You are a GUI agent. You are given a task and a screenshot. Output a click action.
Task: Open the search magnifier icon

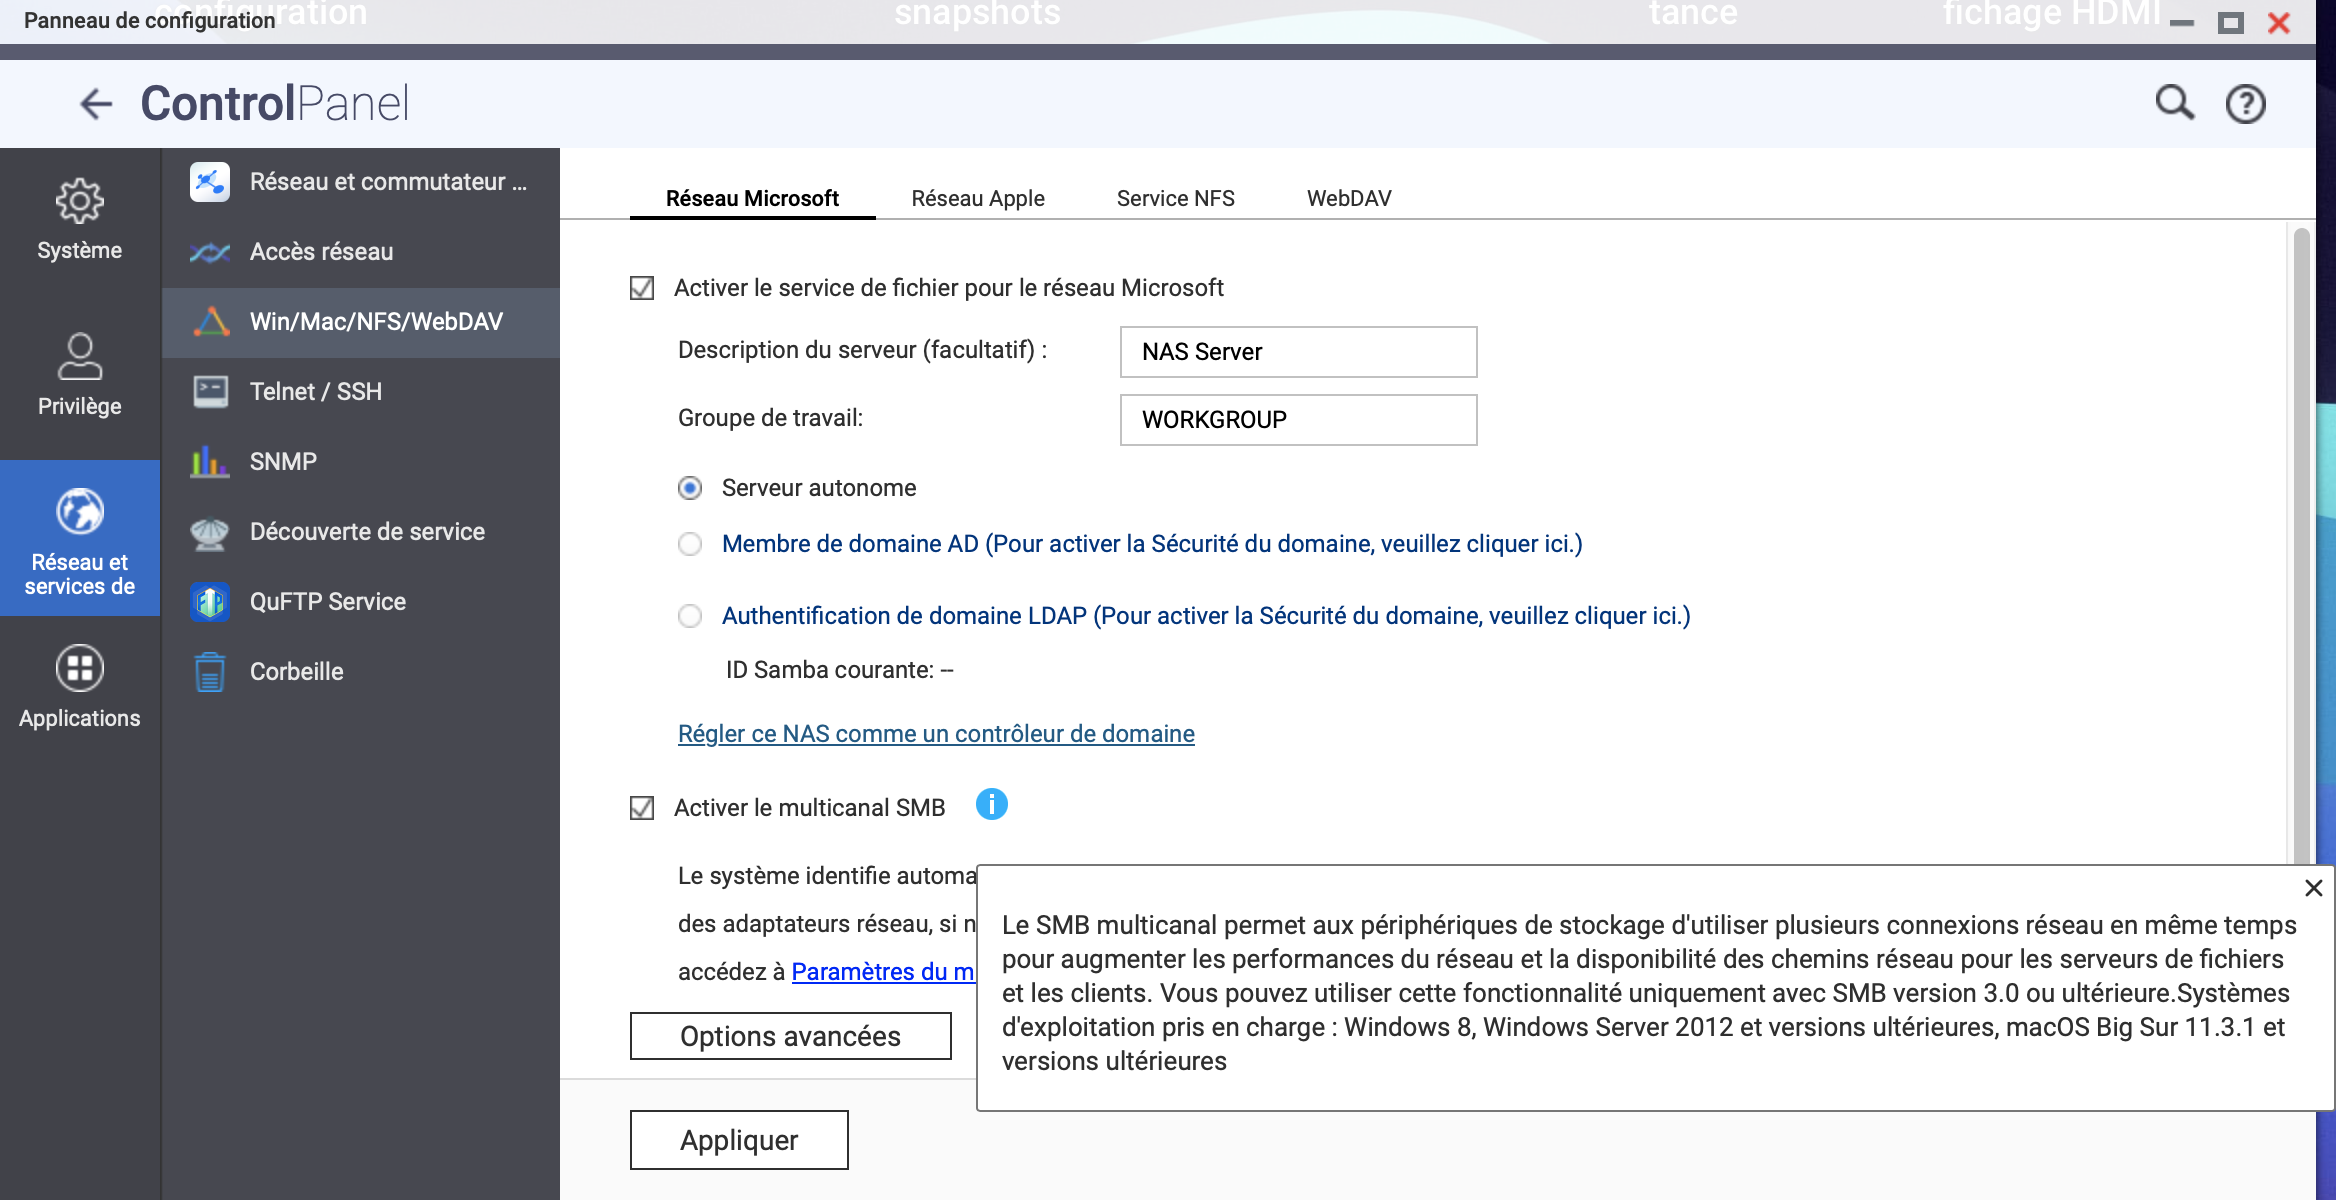coord(2174,103)
